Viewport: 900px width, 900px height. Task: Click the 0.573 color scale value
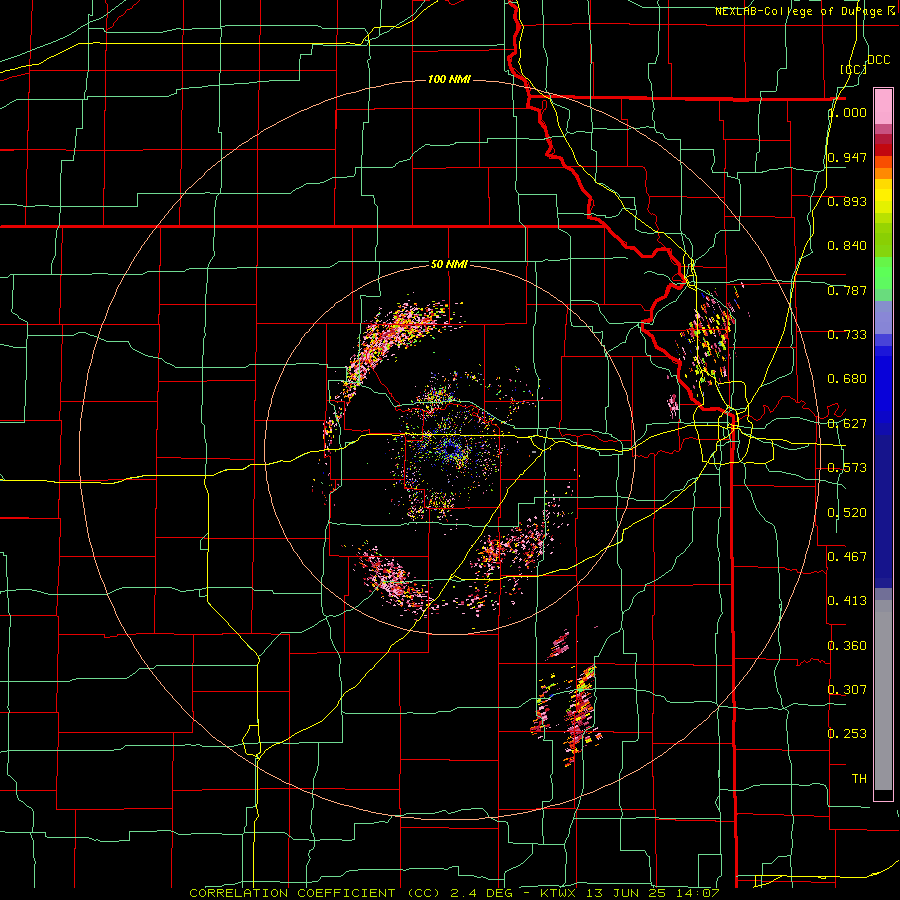click(x=847, y=468)
